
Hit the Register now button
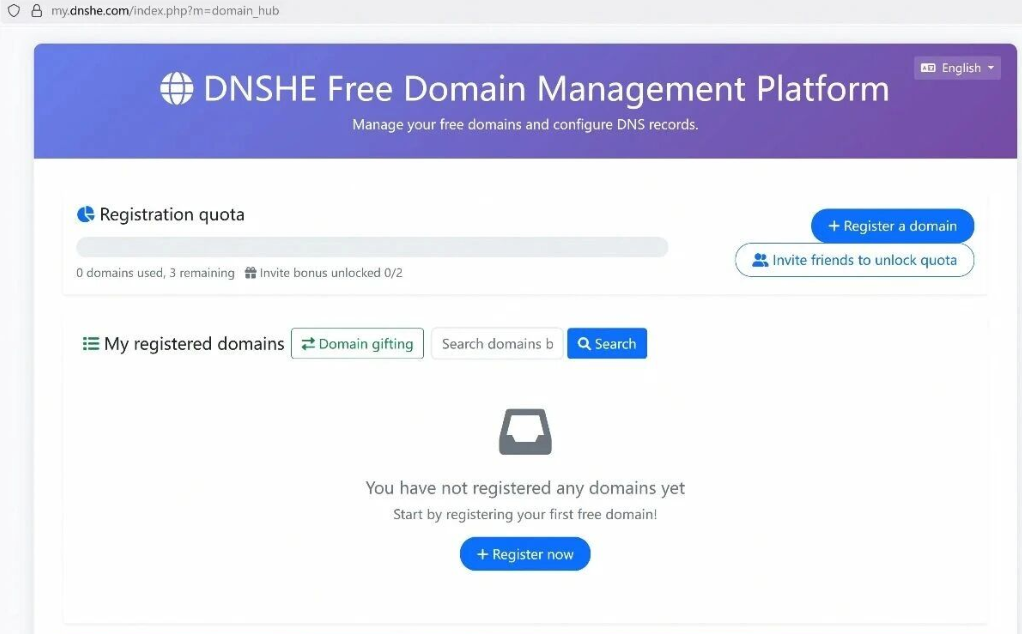click(x=525, y=554)
